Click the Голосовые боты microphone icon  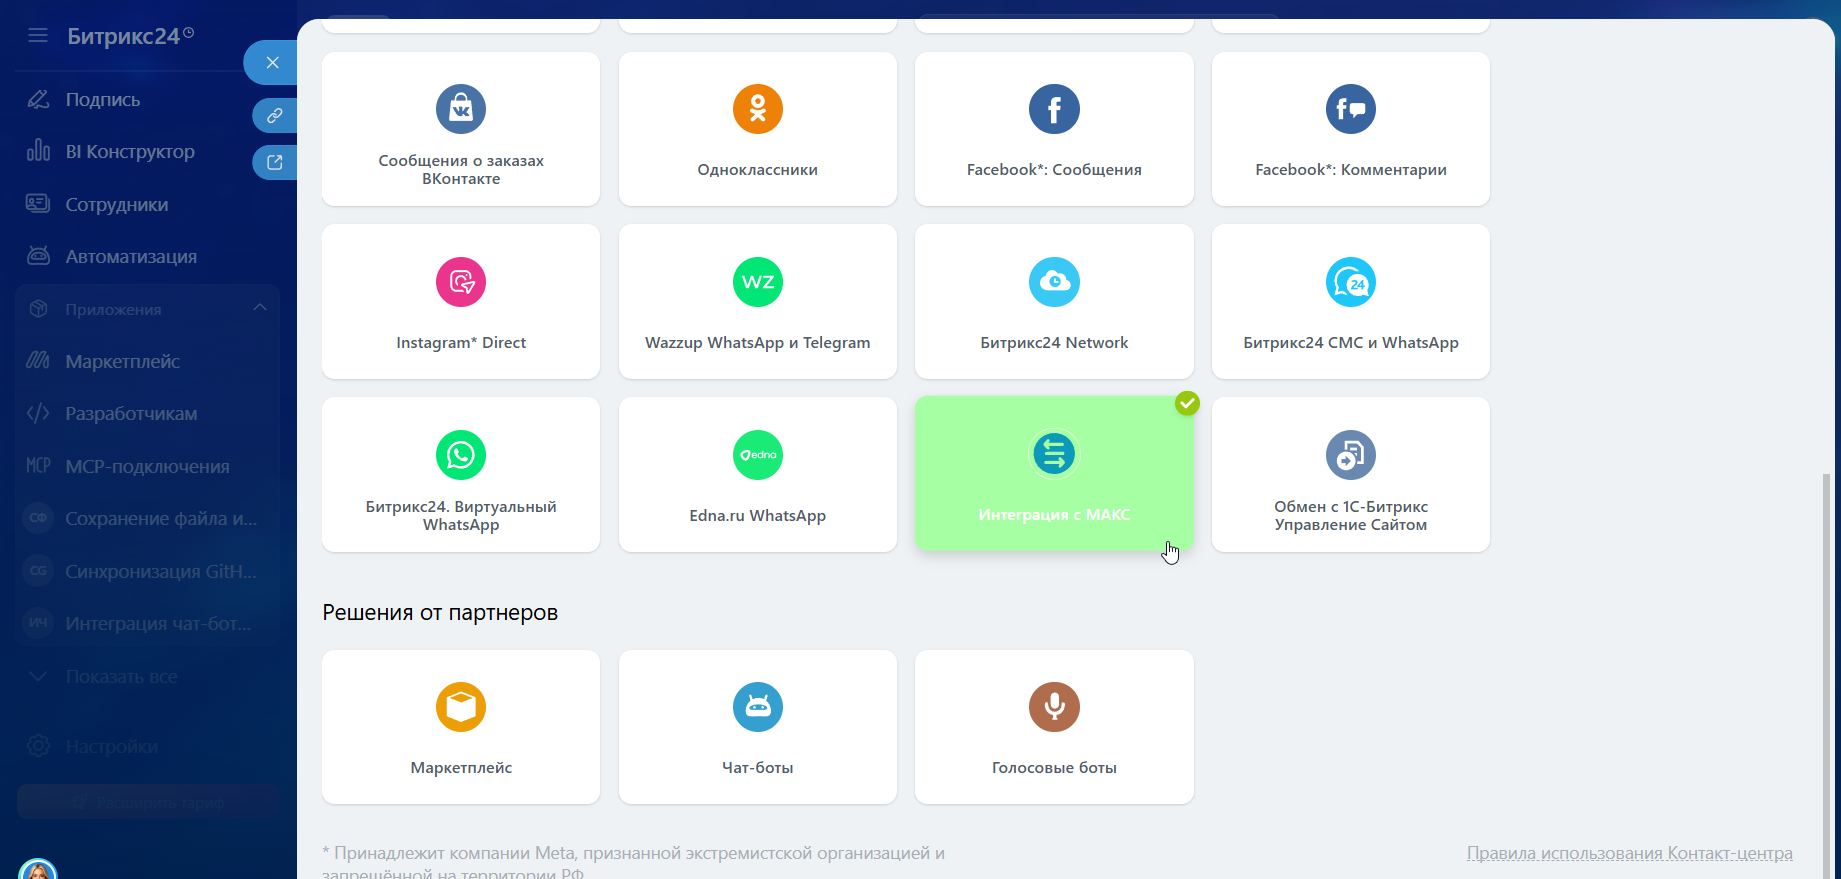pos(1054,707)
